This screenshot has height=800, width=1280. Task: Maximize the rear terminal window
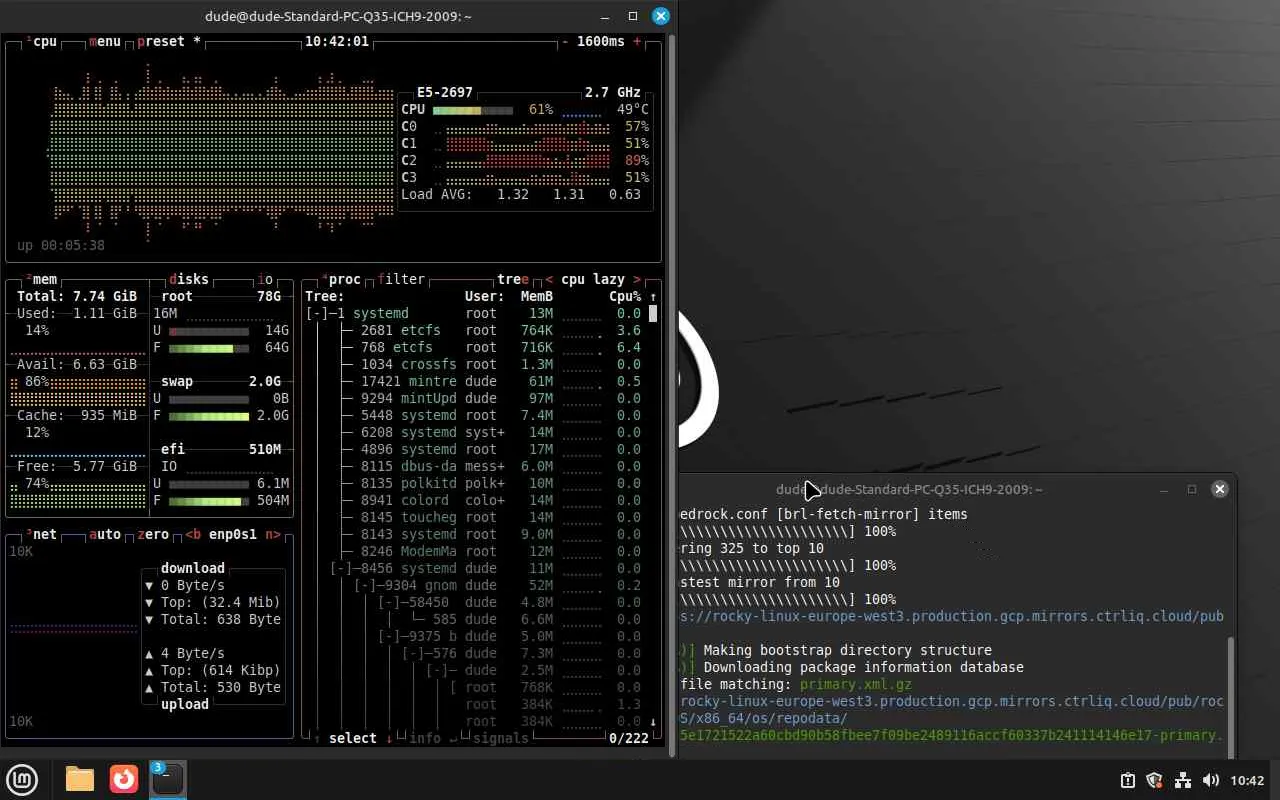pyautogui.click(x=1192, y=489)
